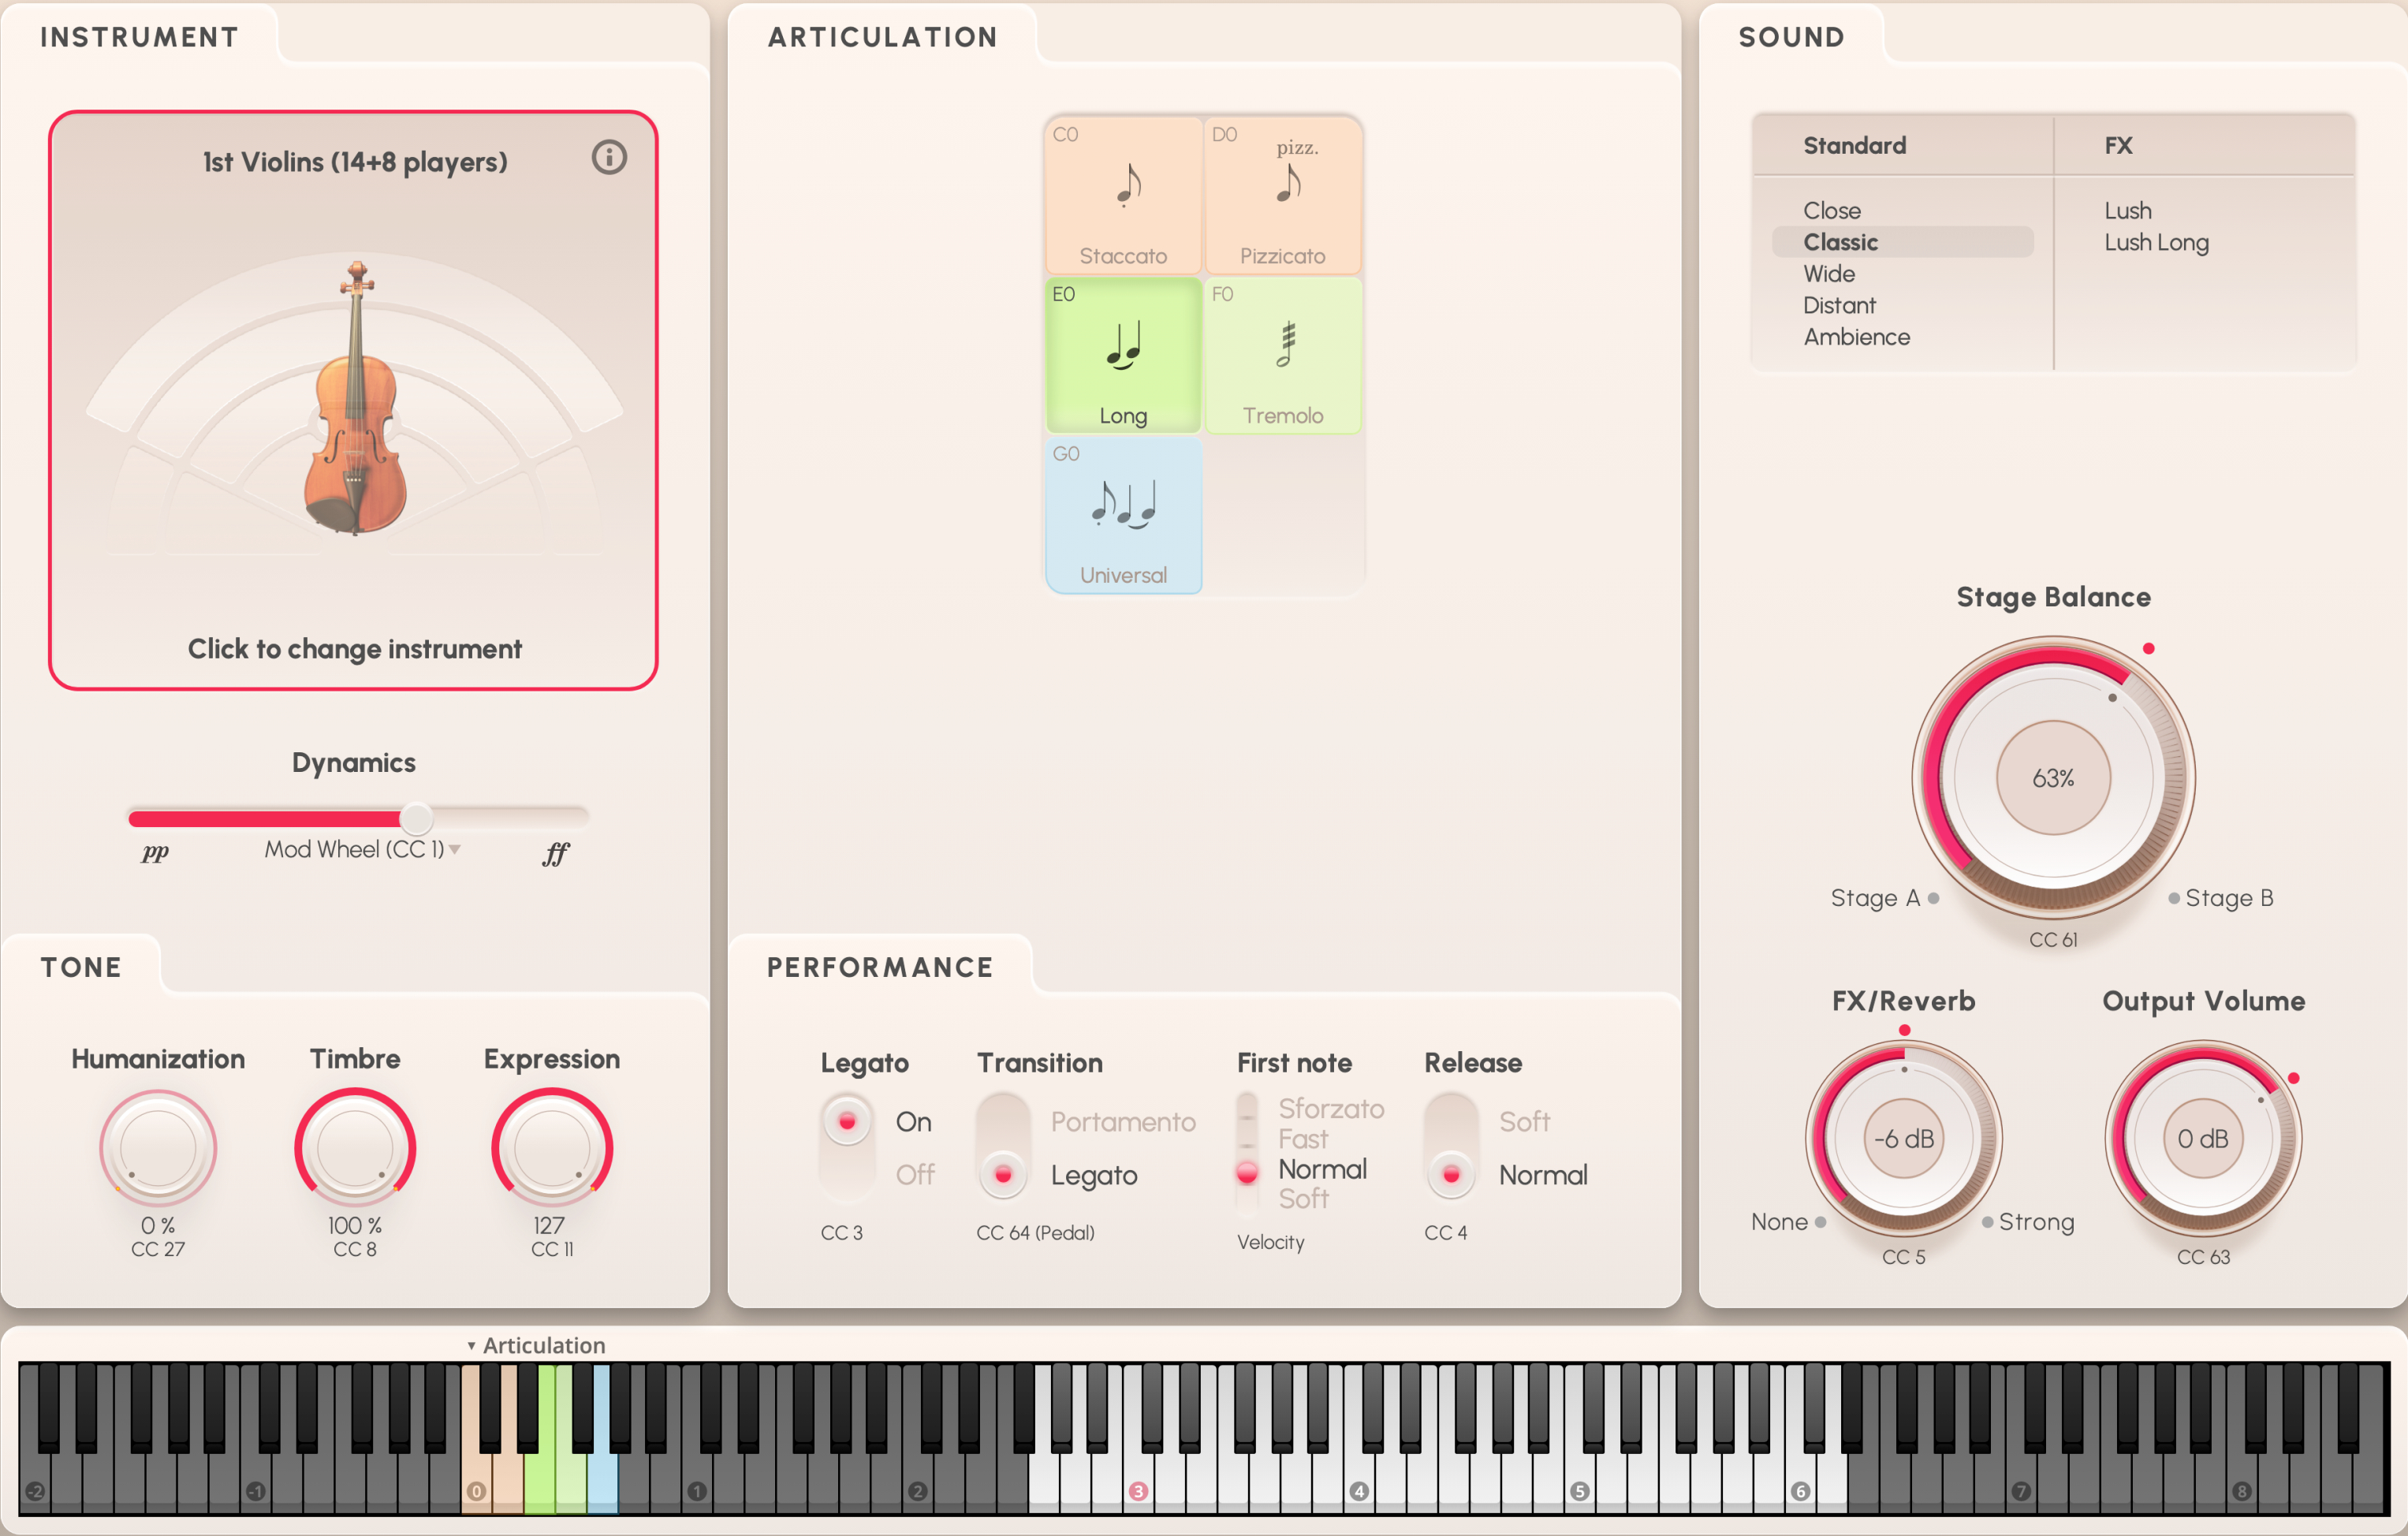Set First note to Soft
The image size is (2408, 1536).
(x=1304, y=1198)
